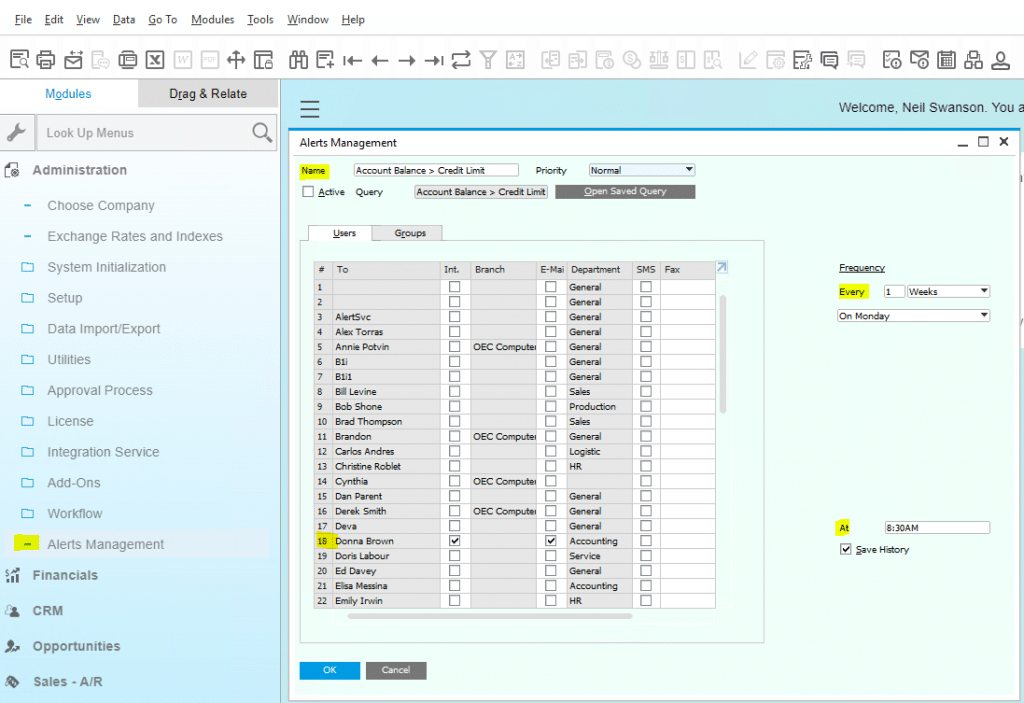Click OK to save the alert
This screenshot has height=703, width=1024.
point(329,670)
